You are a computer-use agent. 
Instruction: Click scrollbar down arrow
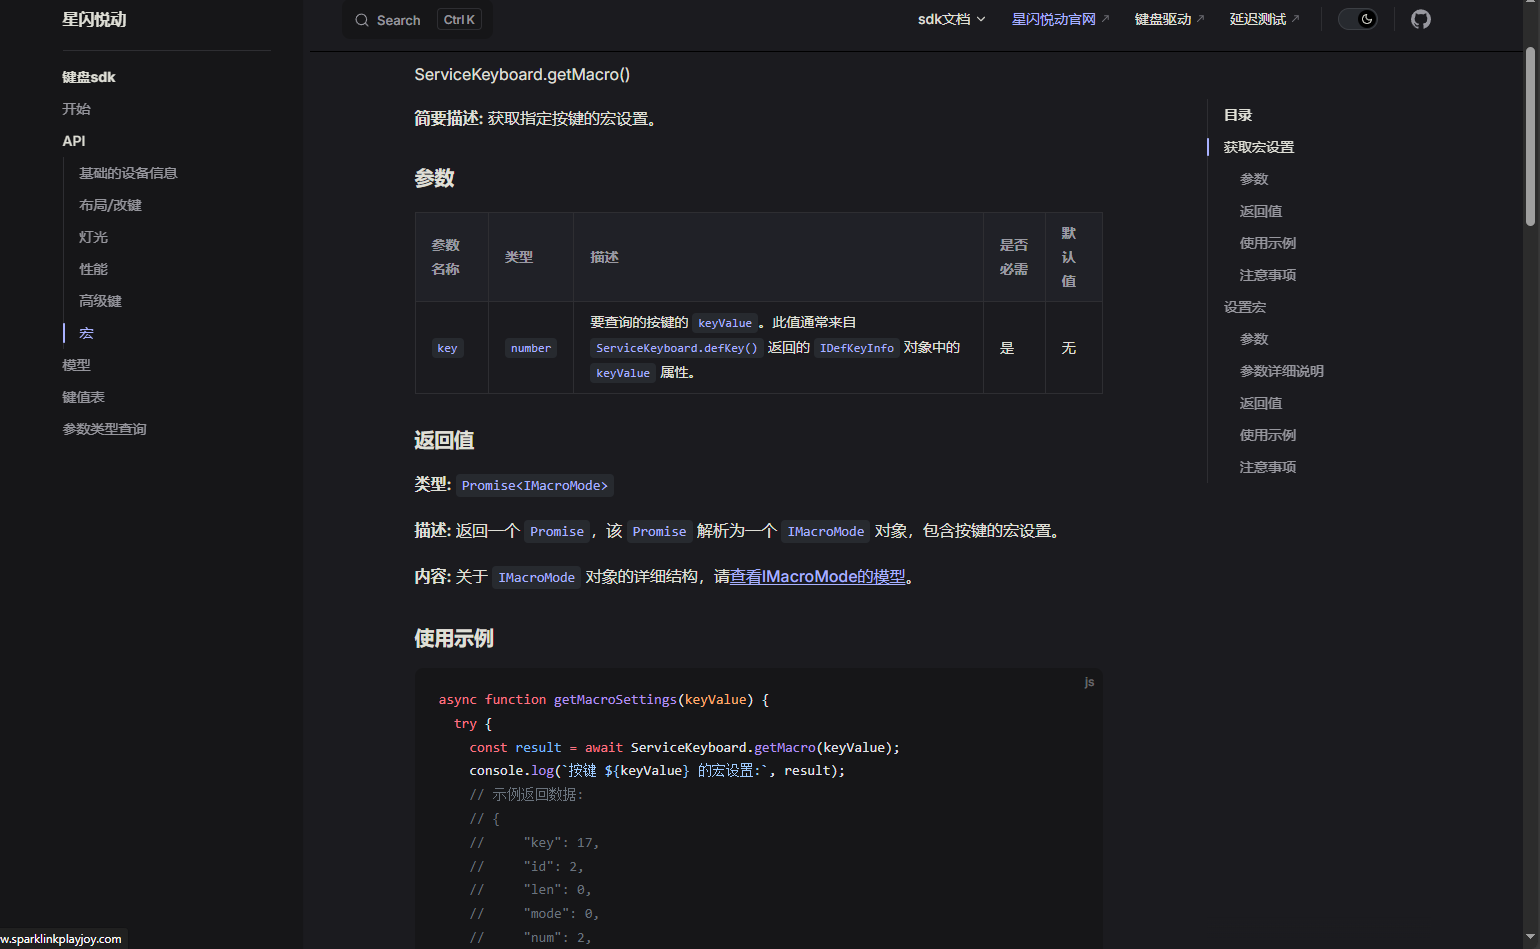coord(1530,939)
